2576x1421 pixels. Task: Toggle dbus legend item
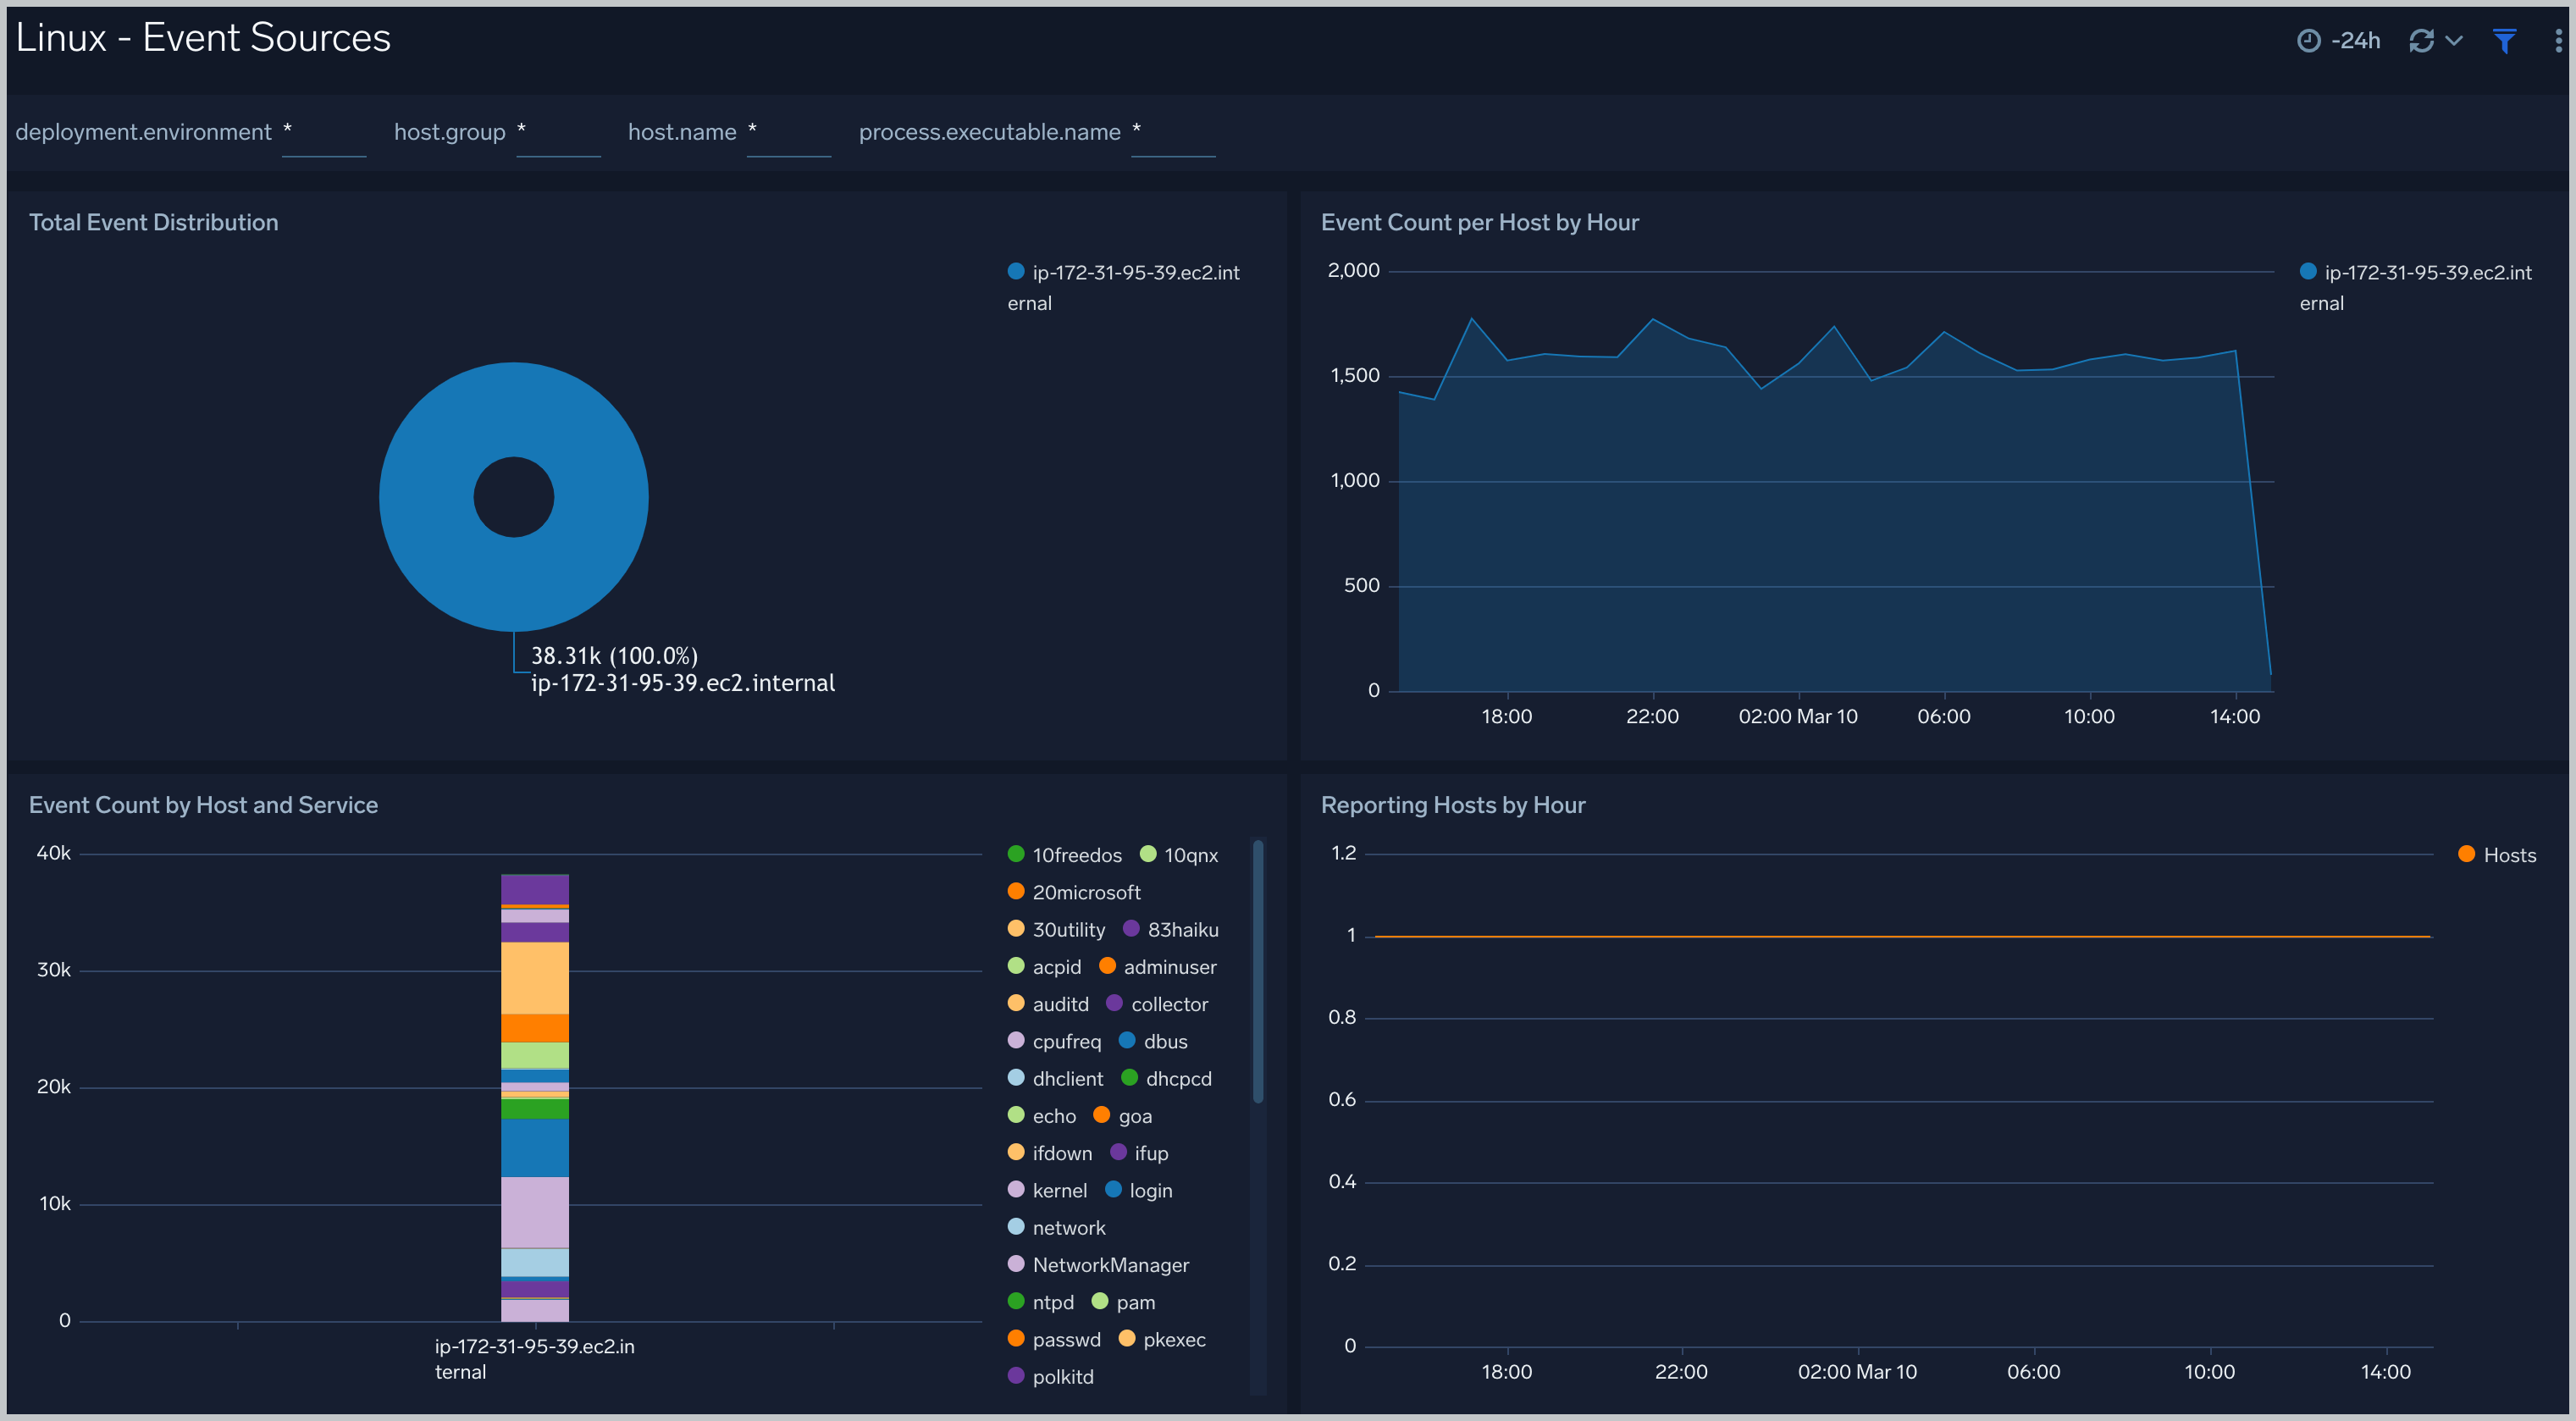click(1153, 1041)
